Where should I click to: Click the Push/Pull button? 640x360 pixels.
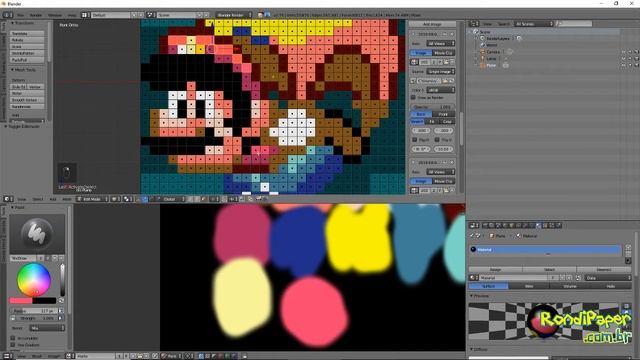point(27,60)
